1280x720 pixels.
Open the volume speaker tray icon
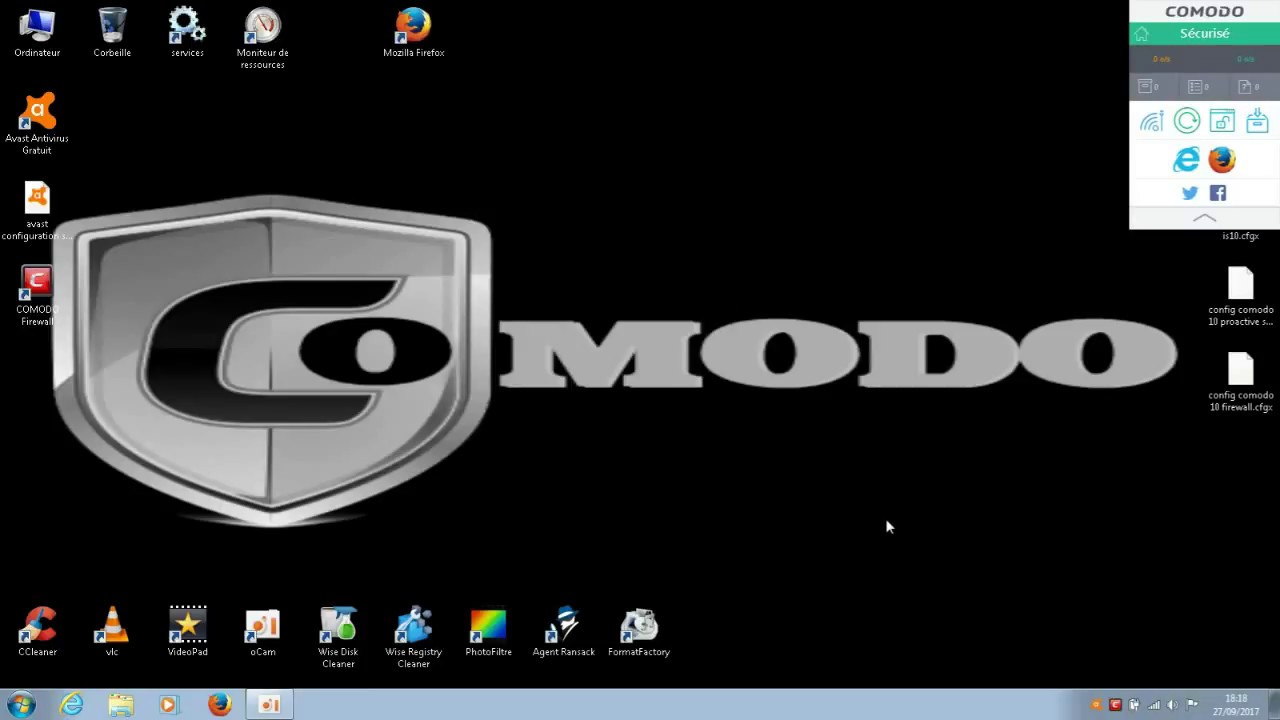[1172, 705]
